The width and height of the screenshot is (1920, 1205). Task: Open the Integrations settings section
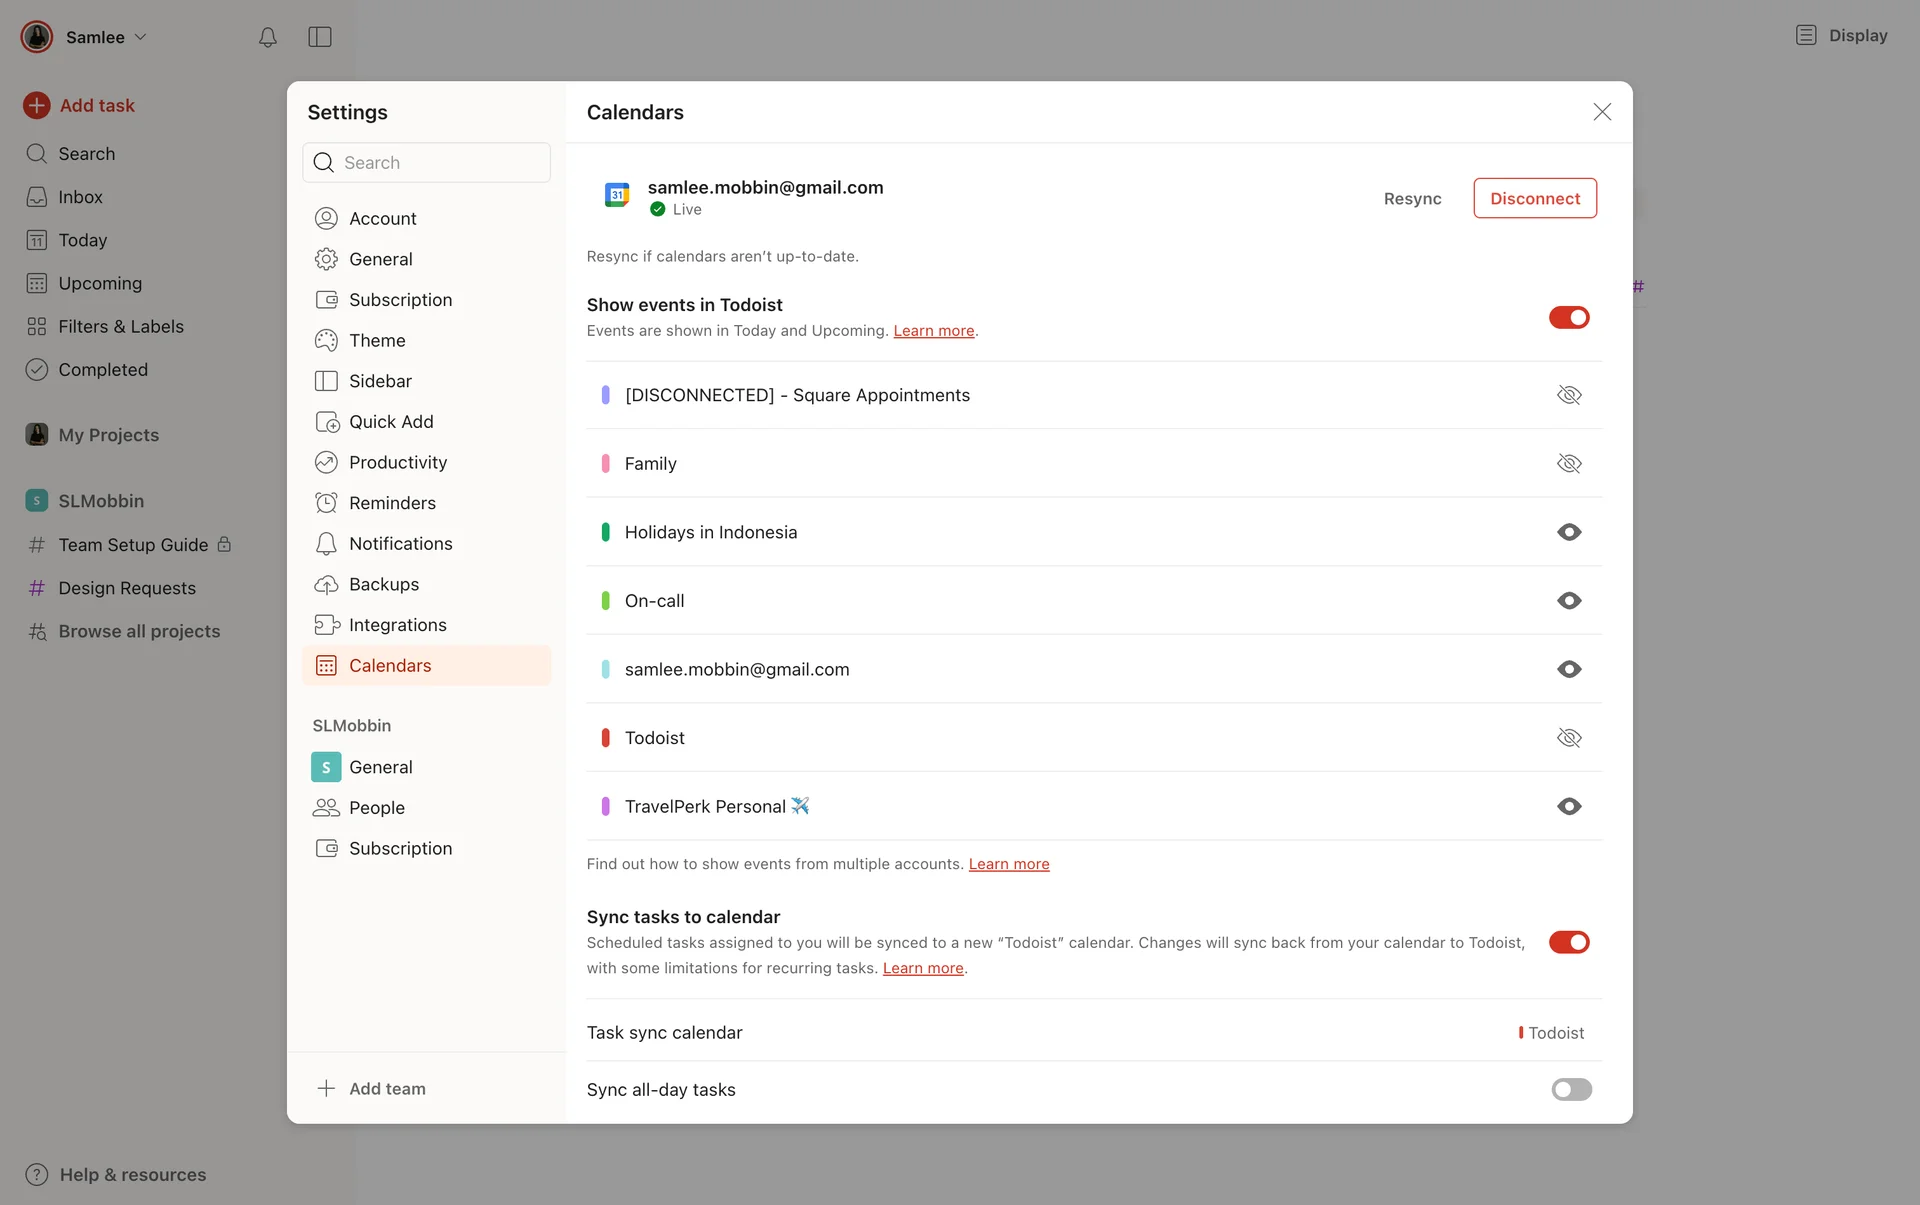coord(397,625)
